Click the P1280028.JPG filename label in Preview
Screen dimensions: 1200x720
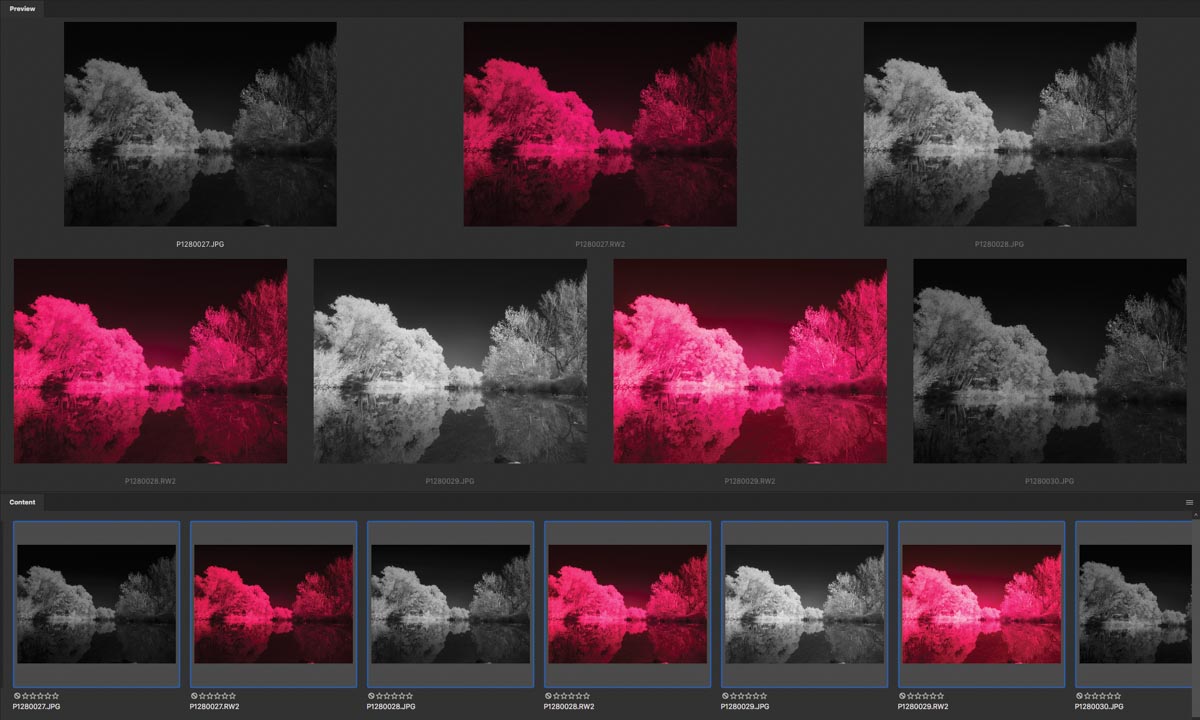(x=1000, y=243)
